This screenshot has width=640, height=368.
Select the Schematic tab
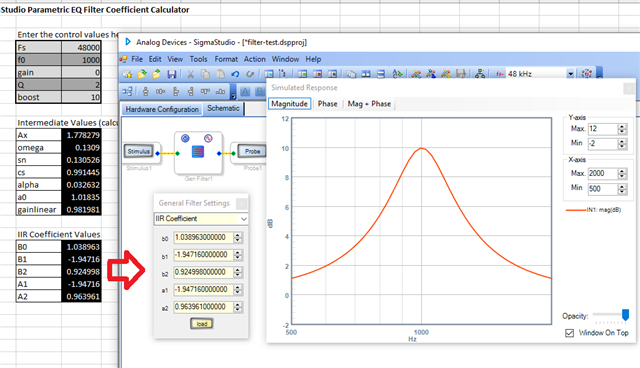pos(223,108)
